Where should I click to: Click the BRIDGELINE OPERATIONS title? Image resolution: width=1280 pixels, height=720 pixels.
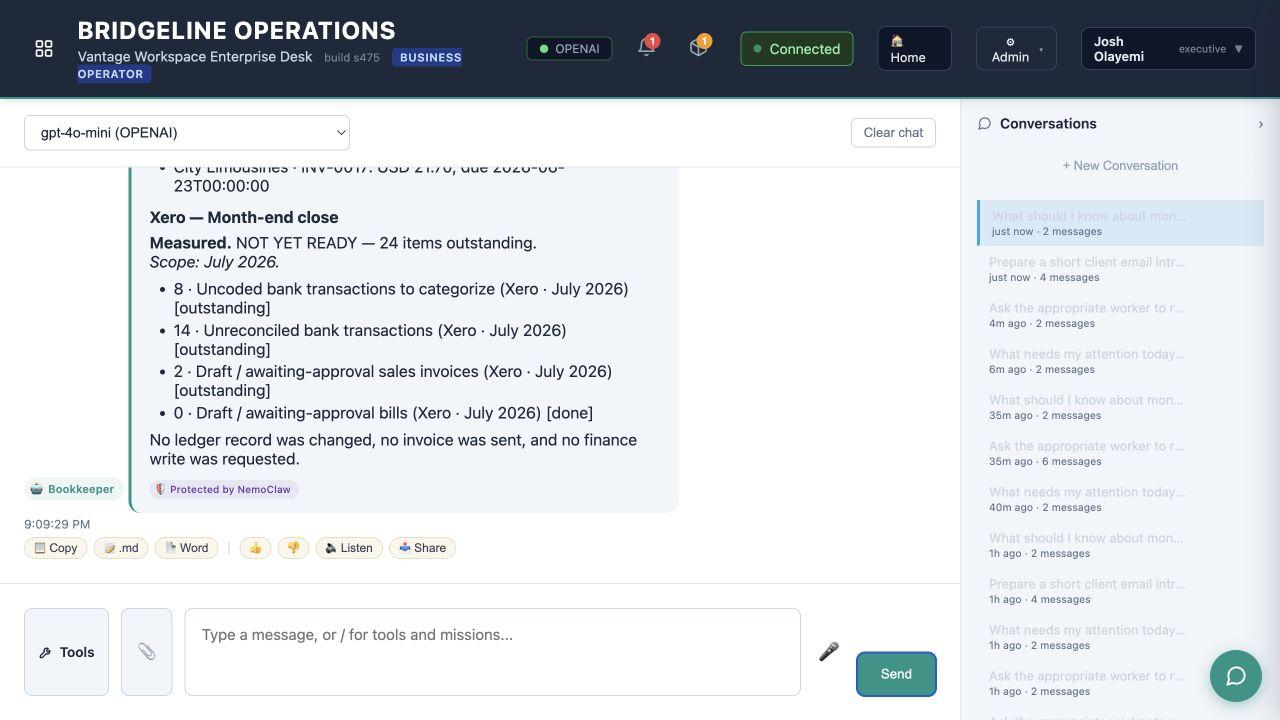(x=236, y=30)
